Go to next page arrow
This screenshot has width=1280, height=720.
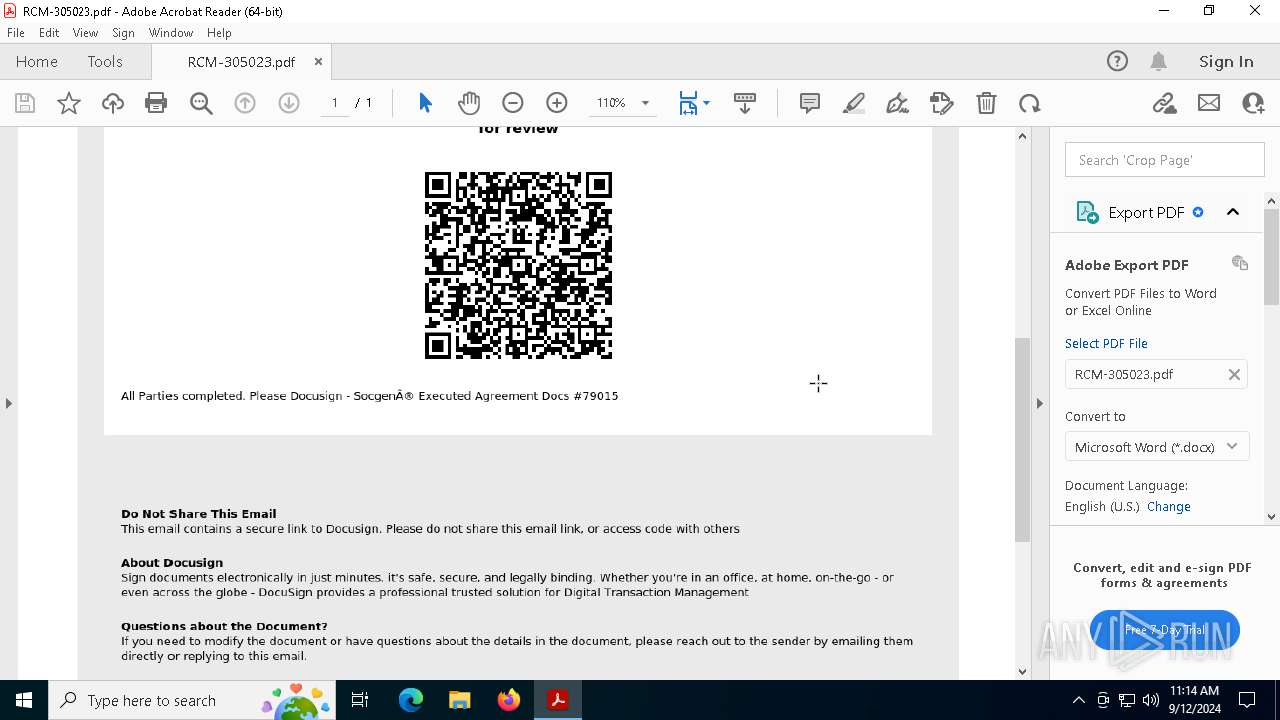click(x=289, y=103)
